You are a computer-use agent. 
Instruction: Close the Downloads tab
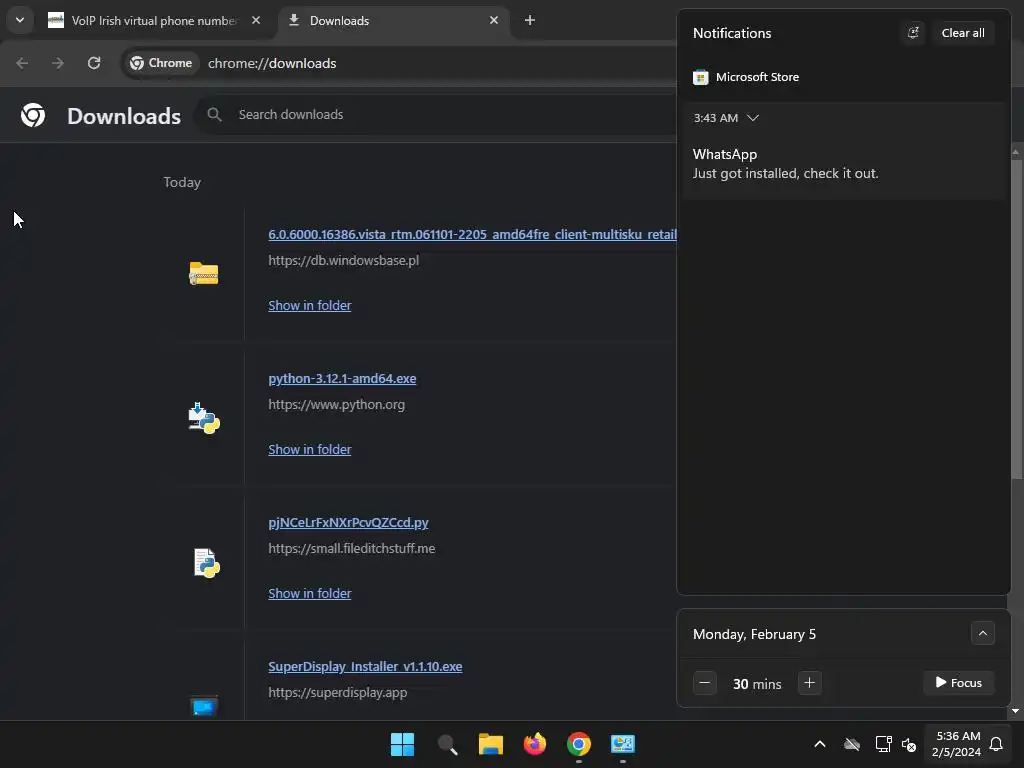tap(494, 20)
